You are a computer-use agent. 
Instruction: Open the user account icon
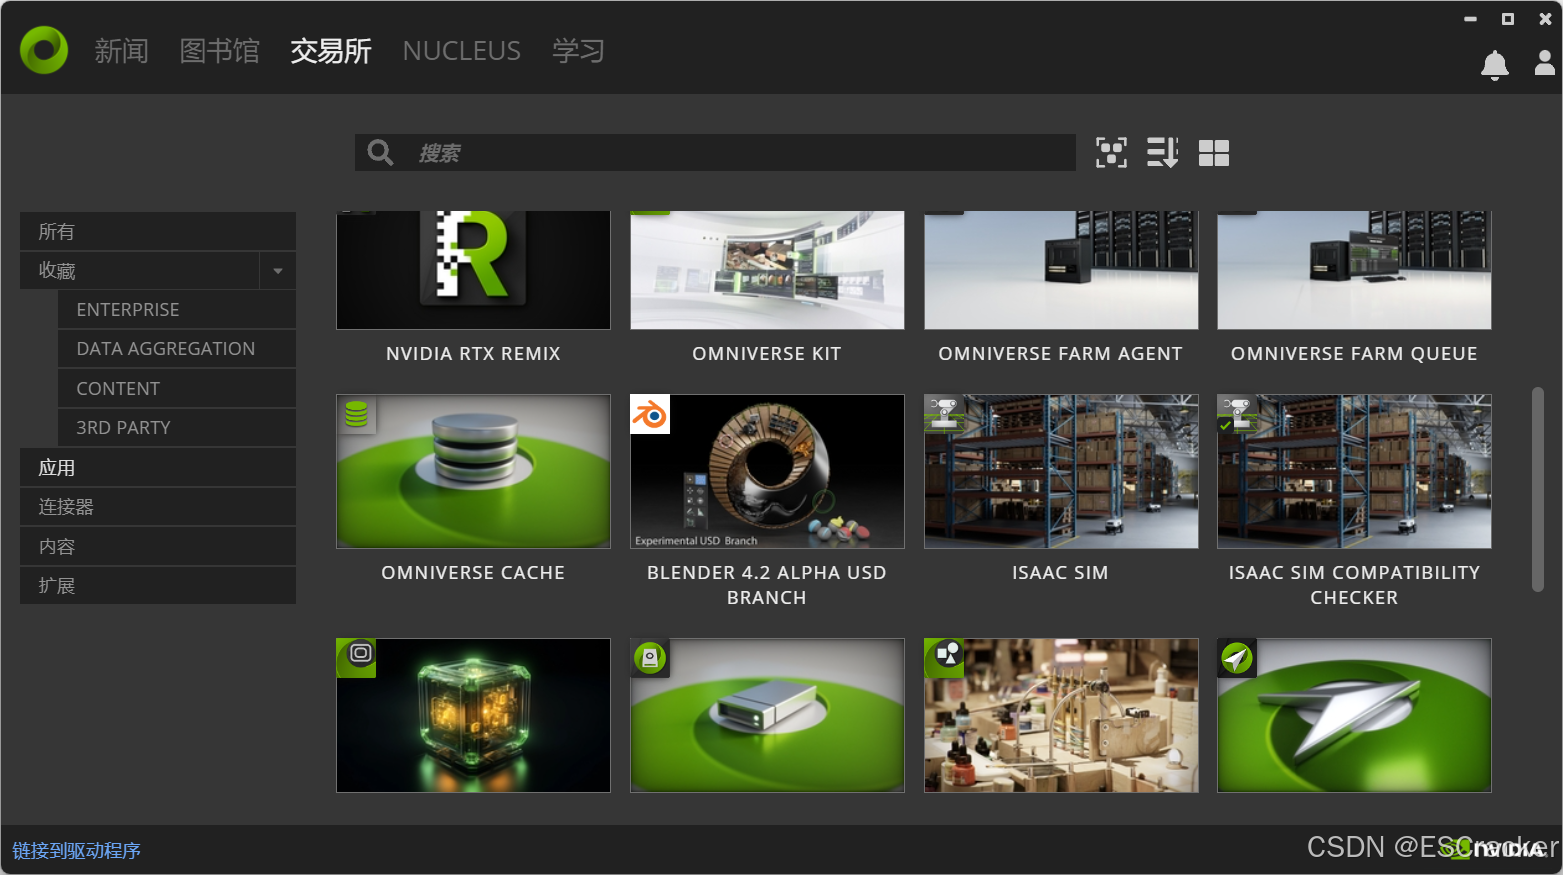[1544, 64]
